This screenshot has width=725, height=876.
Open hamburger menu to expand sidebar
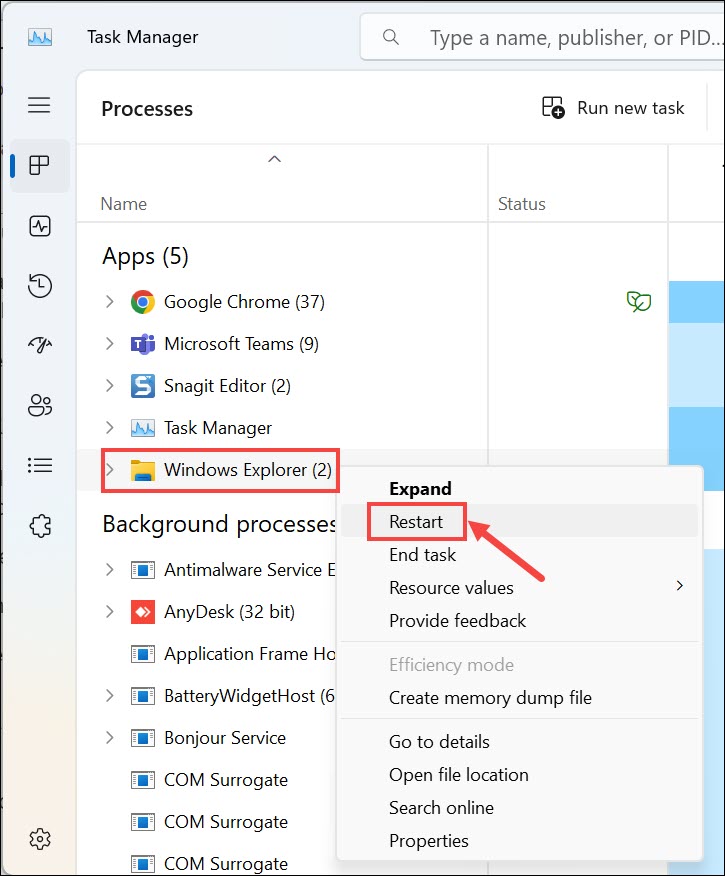point(39,104)
